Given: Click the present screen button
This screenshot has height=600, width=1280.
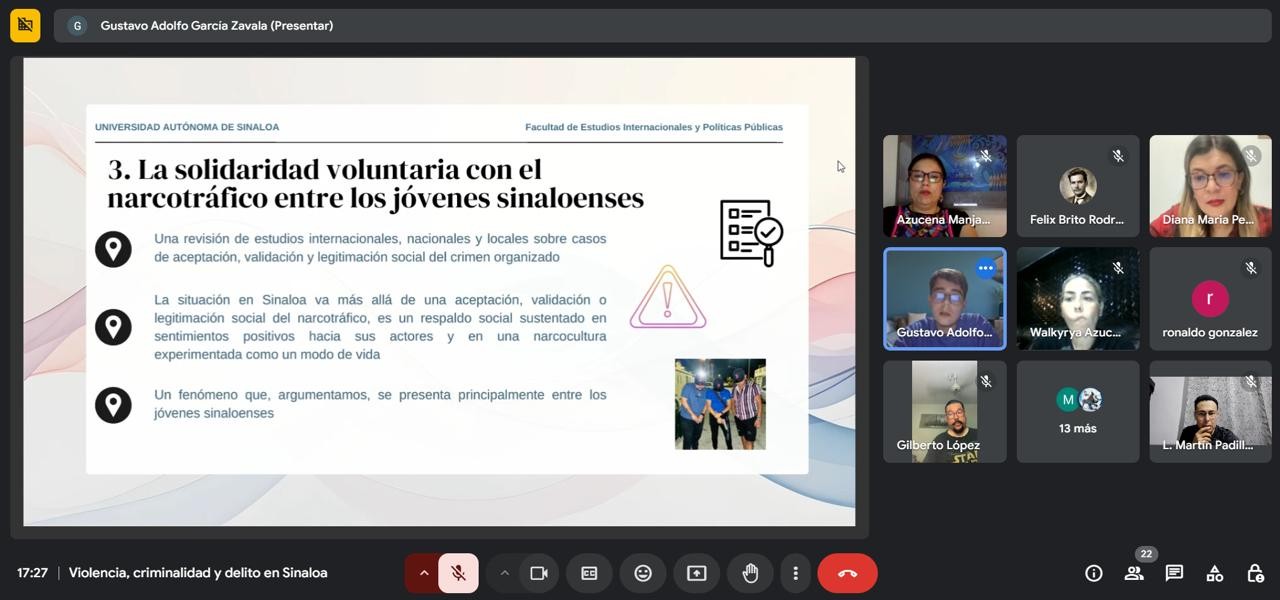Looking at the screenshot, I should (696, 573).
